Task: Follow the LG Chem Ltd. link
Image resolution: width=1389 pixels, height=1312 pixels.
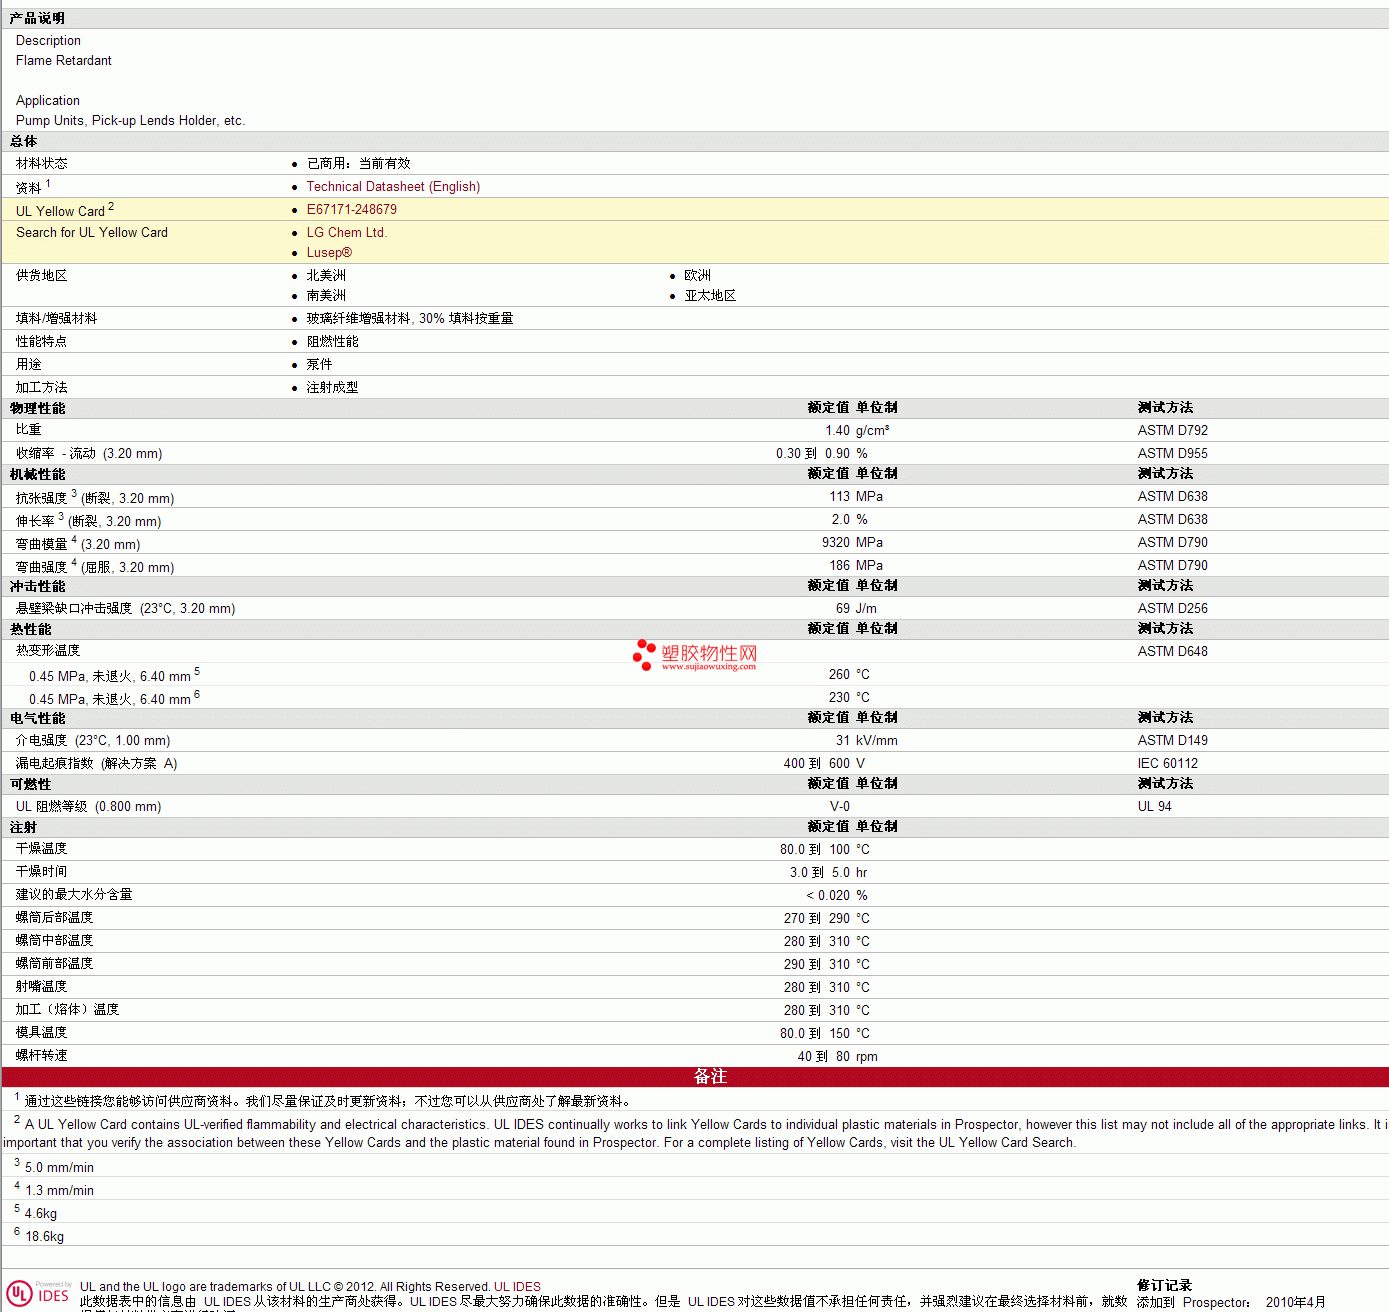Action: tap(347, 233)
